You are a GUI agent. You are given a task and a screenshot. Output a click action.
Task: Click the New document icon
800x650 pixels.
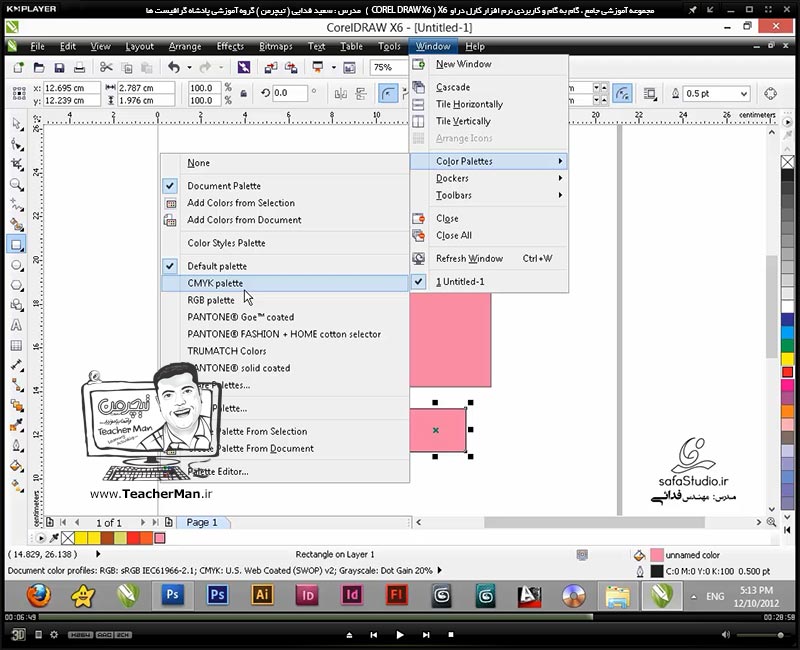point(18,67)
